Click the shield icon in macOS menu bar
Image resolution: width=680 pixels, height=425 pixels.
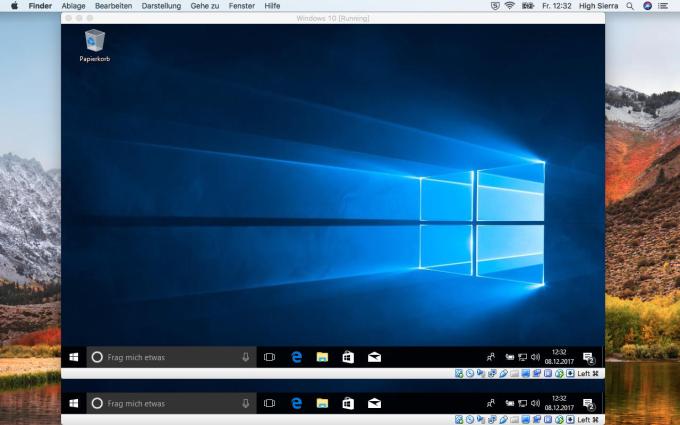click(x=495, y=6)
